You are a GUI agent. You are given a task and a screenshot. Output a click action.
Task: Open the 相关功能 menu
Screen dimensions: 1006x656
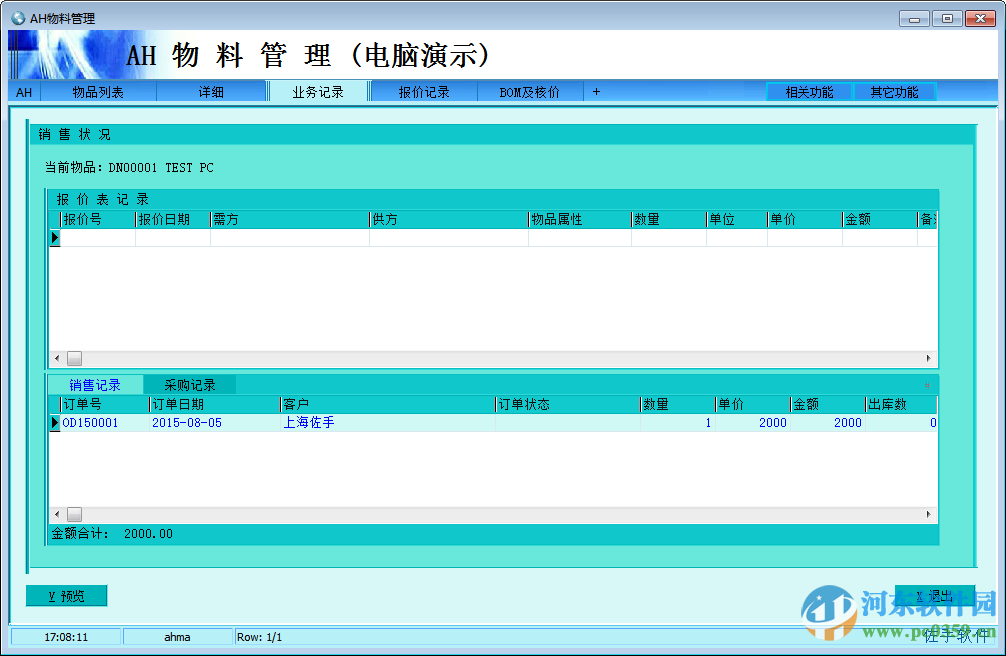coord(808,91)
